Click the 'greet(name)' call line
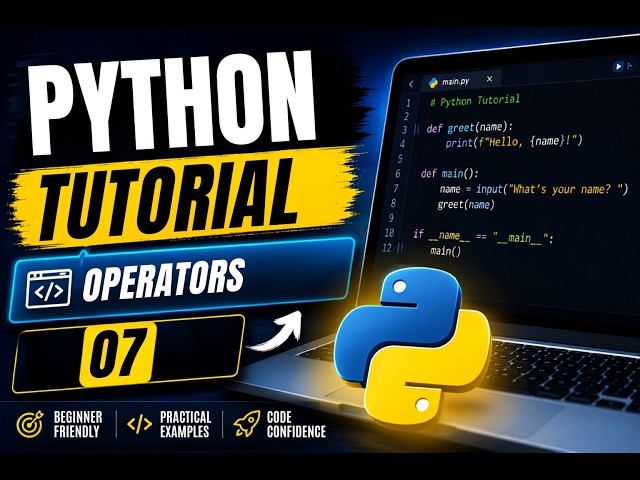 coord(466,204)
